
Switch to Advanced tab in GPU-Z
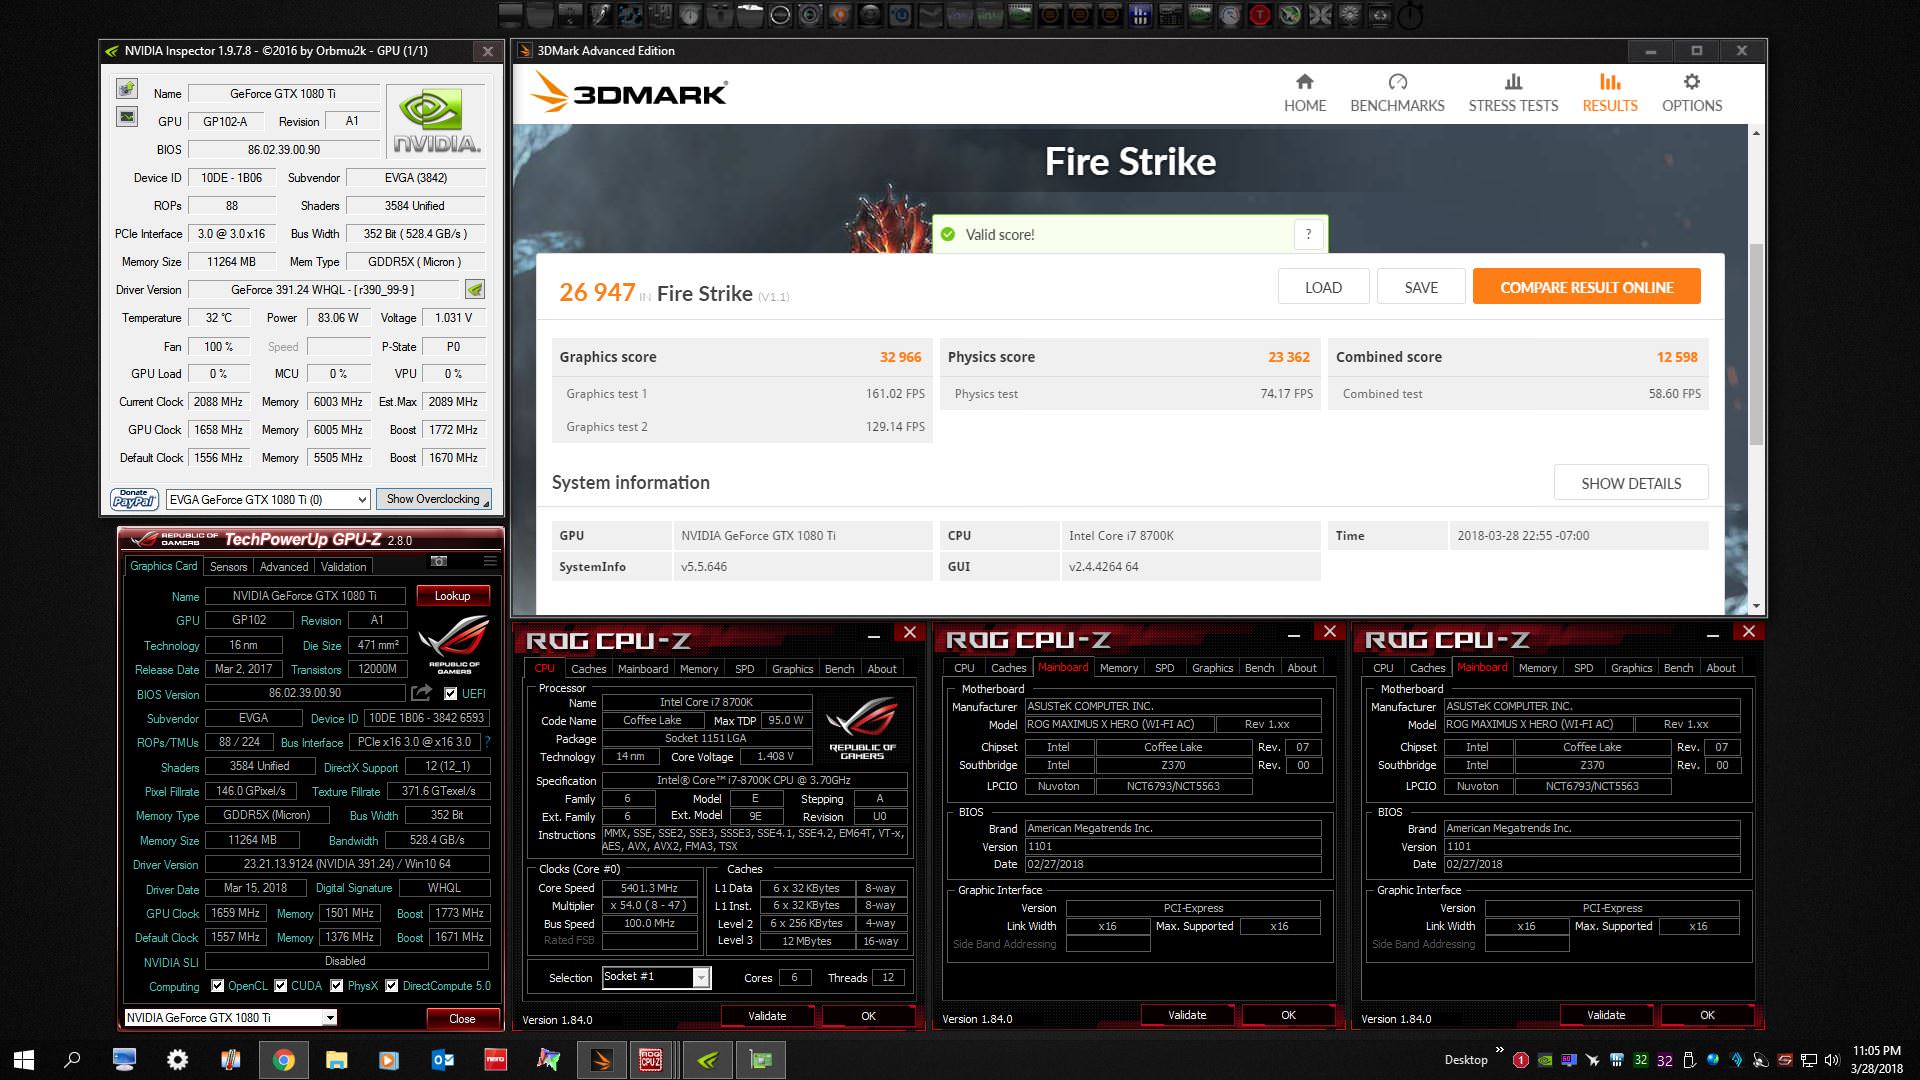pos(284,566)
